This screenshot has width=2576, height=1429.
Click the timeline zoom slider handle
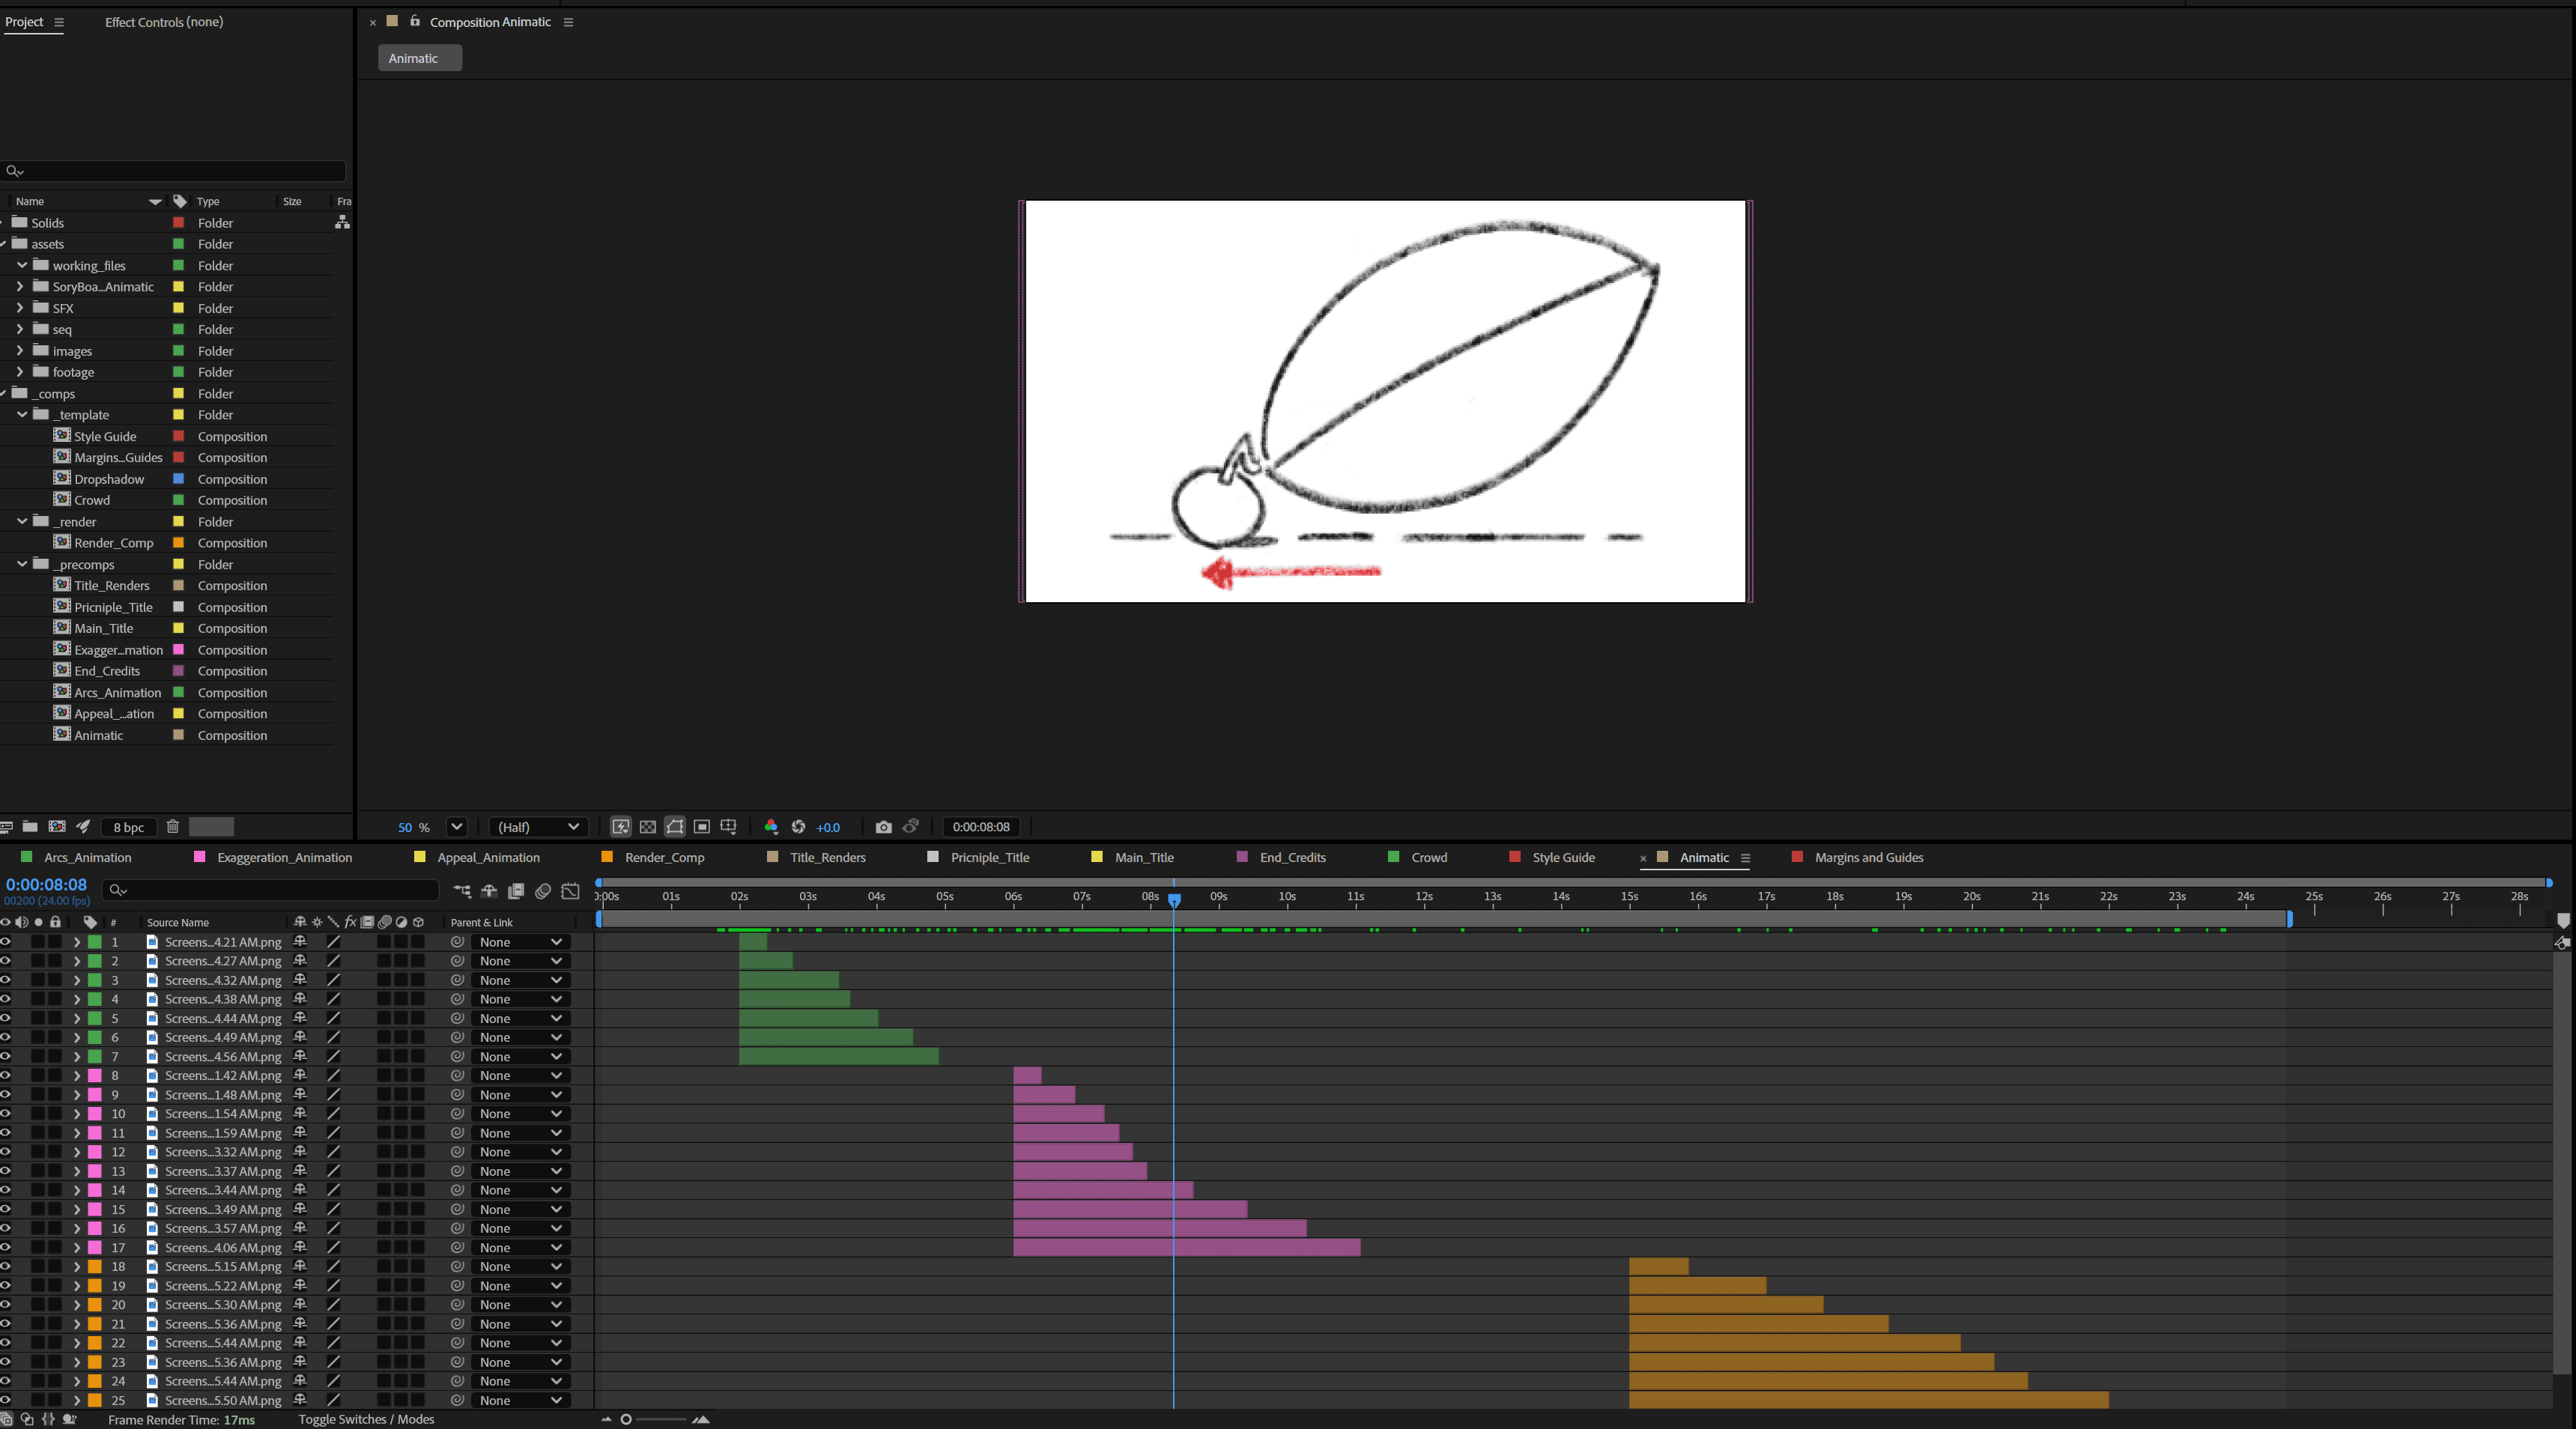(x=626, y=1419)
